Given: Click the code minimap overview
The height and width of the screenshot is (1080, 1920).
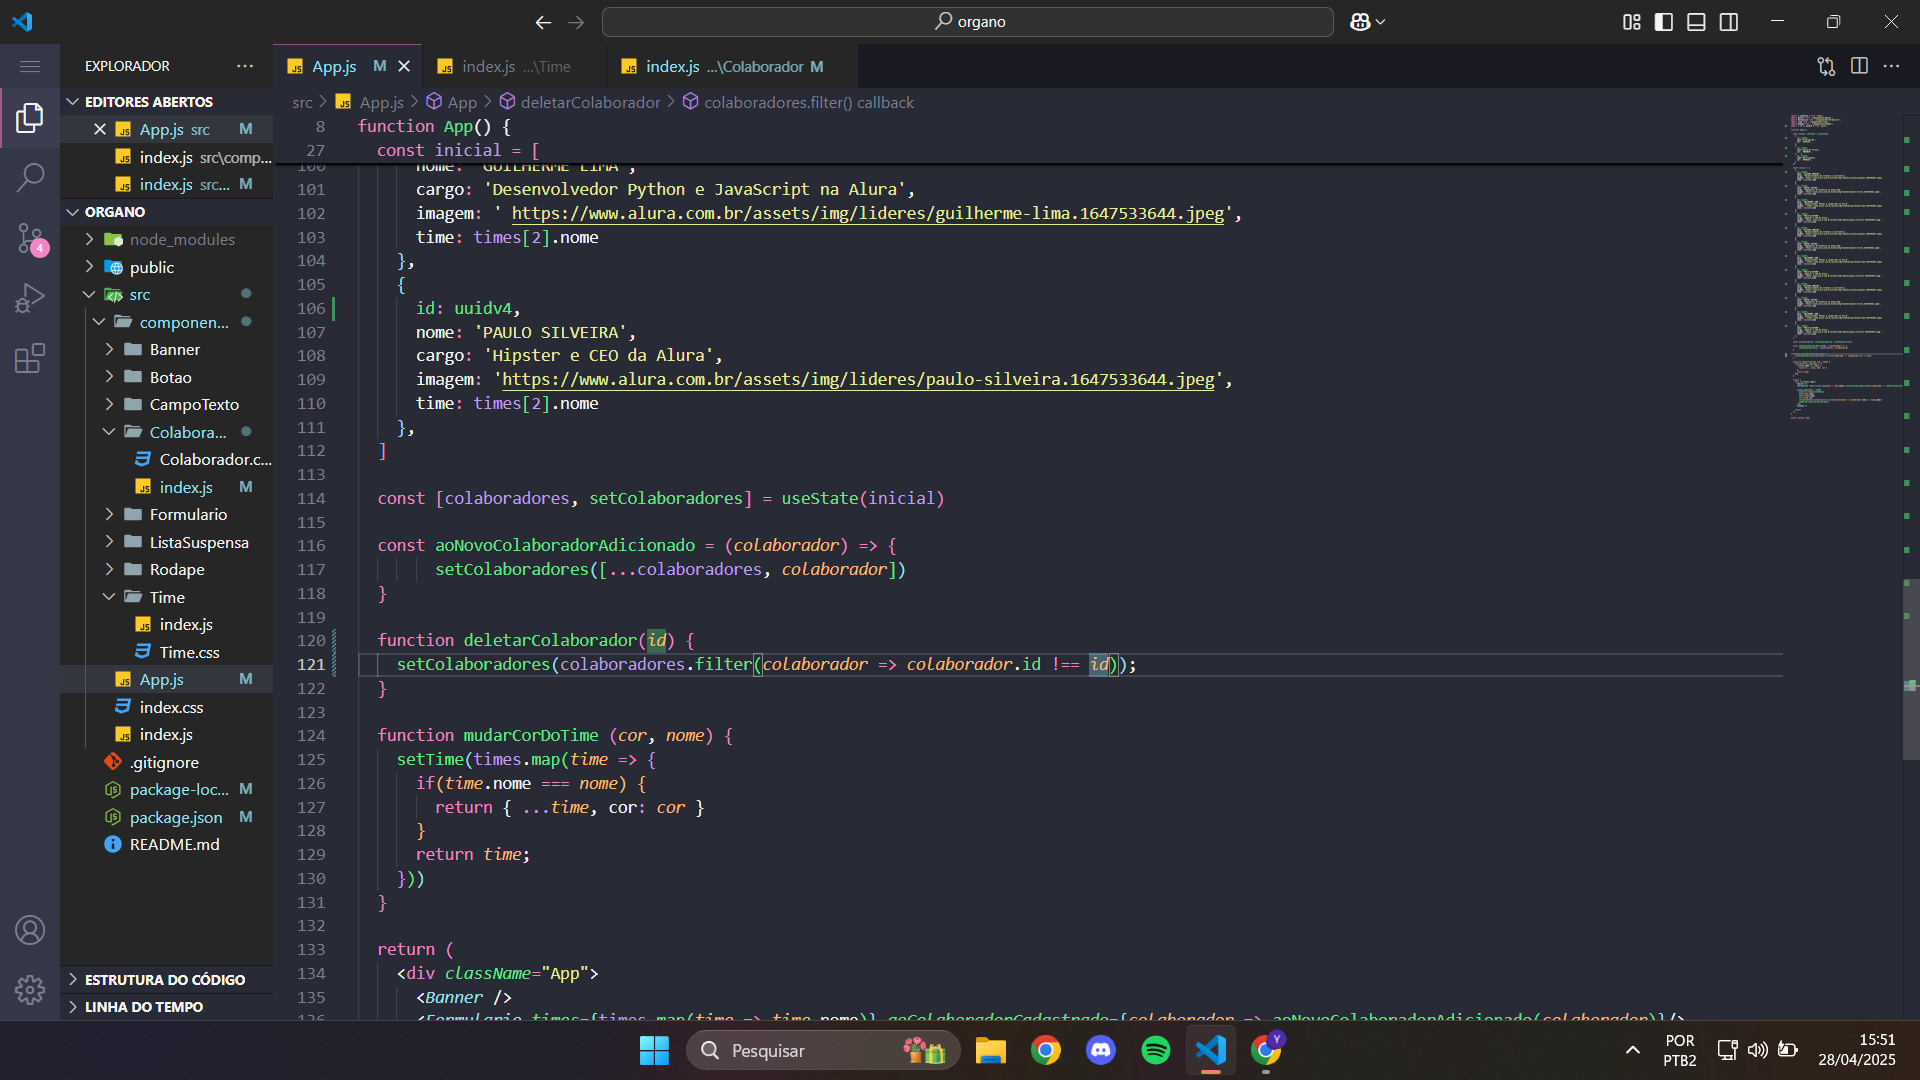Looking at the screenshot, I should click(1842, 266).
